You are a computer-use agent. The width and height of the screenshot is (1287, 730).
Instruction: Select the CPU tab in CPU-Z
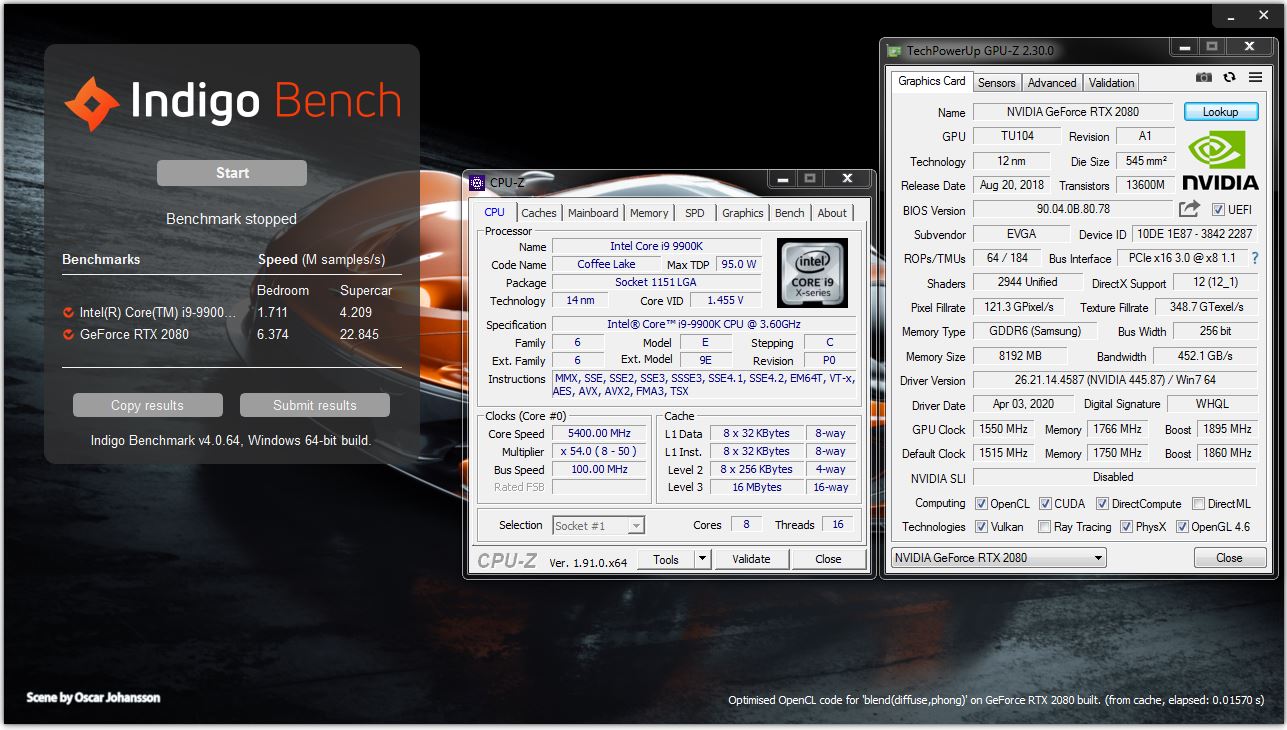495,212
